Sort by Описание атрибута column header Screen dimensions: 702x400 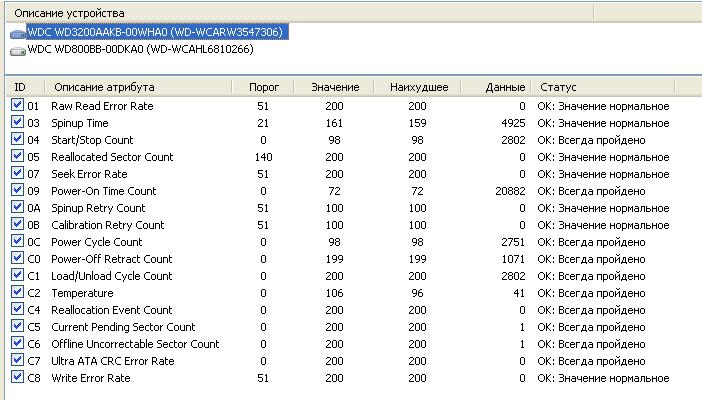pyautogui.click(x=138, y=87)
